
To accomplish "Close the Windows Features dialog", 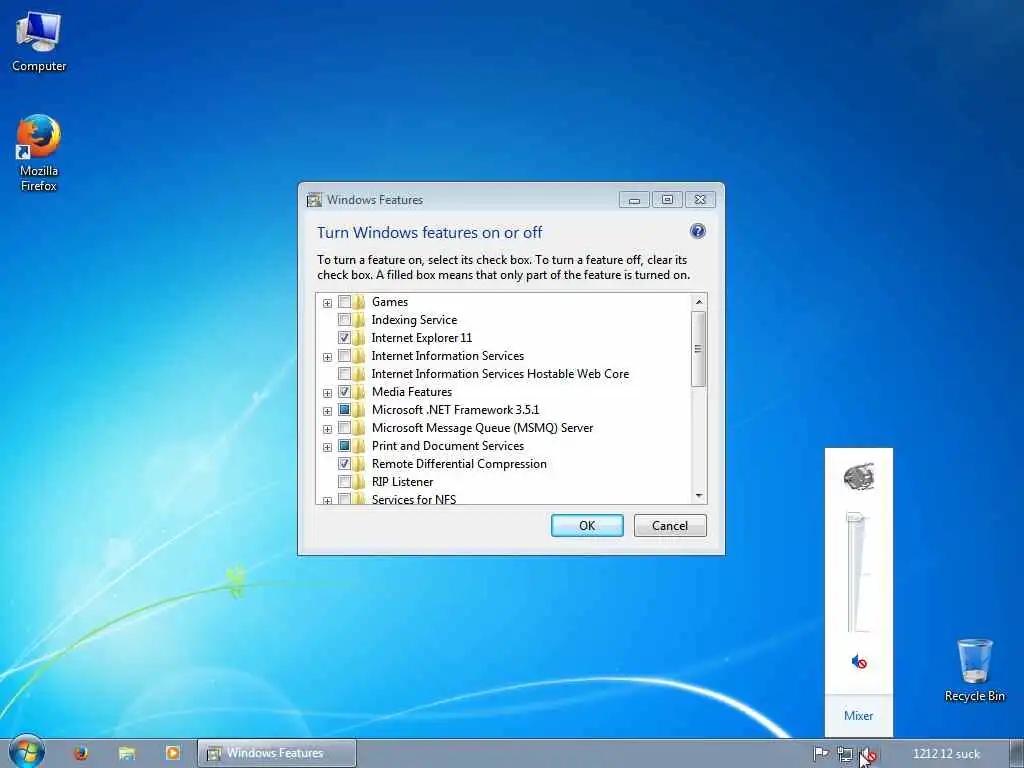I will click(x=700, y=200).
